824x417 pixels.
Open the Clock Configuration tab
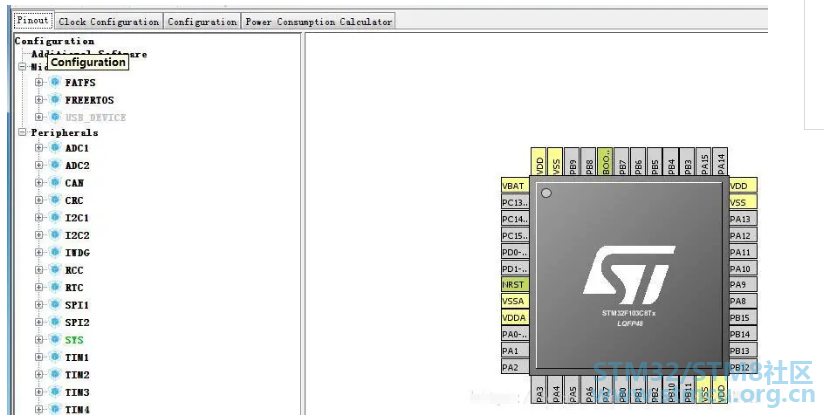(x=109, y=22)
